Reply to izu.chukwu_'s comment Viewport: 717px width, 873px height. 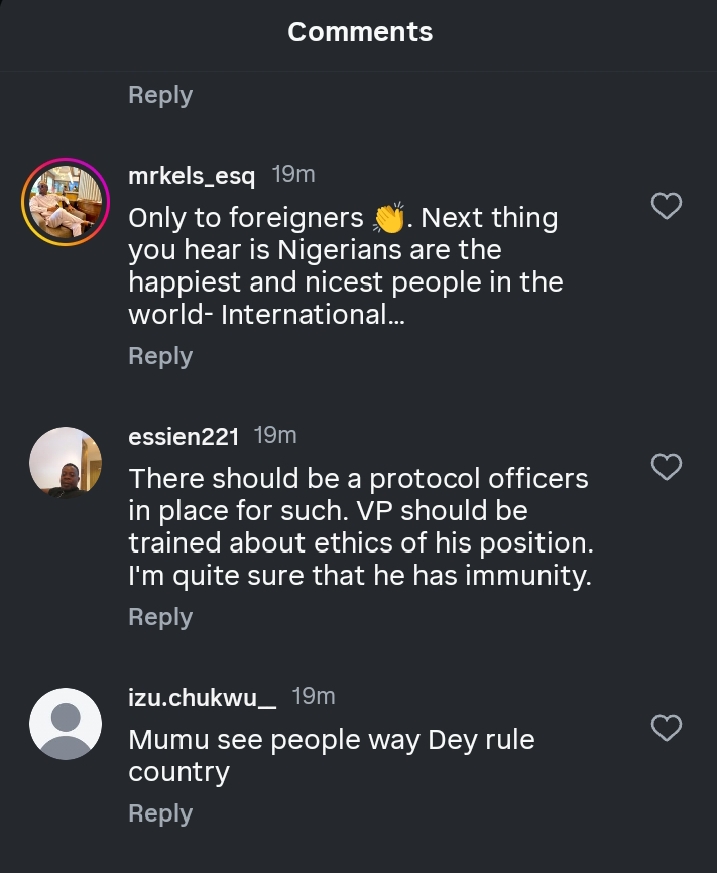pos(160,814)
